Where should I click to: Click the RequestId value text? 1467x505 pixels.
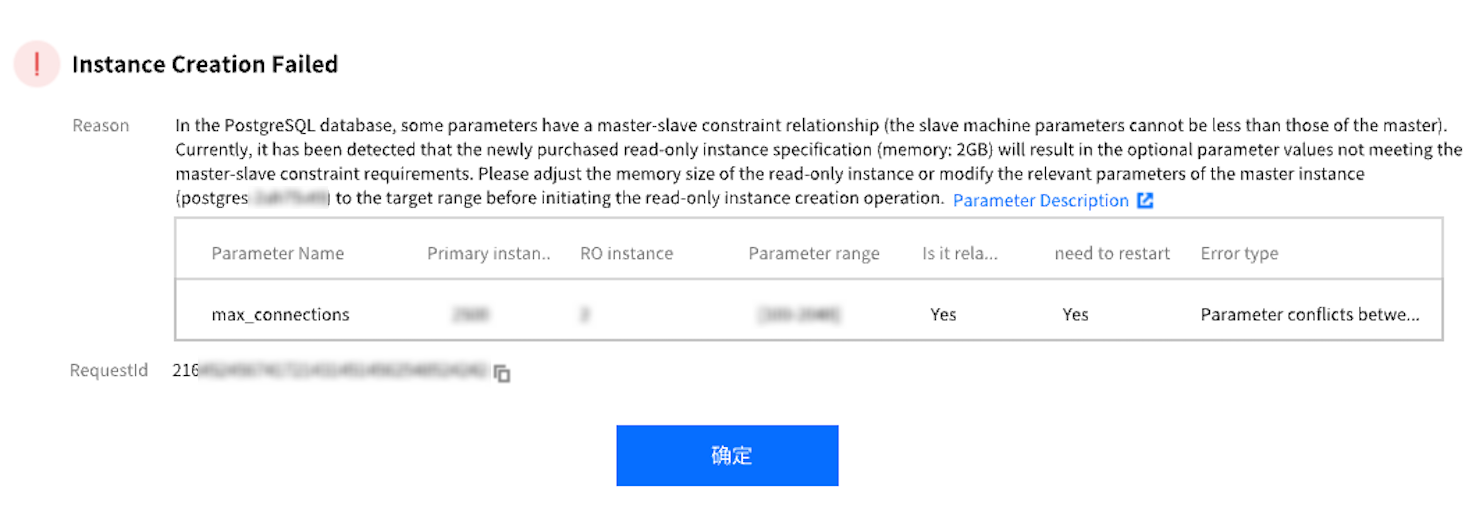(330, 371)
